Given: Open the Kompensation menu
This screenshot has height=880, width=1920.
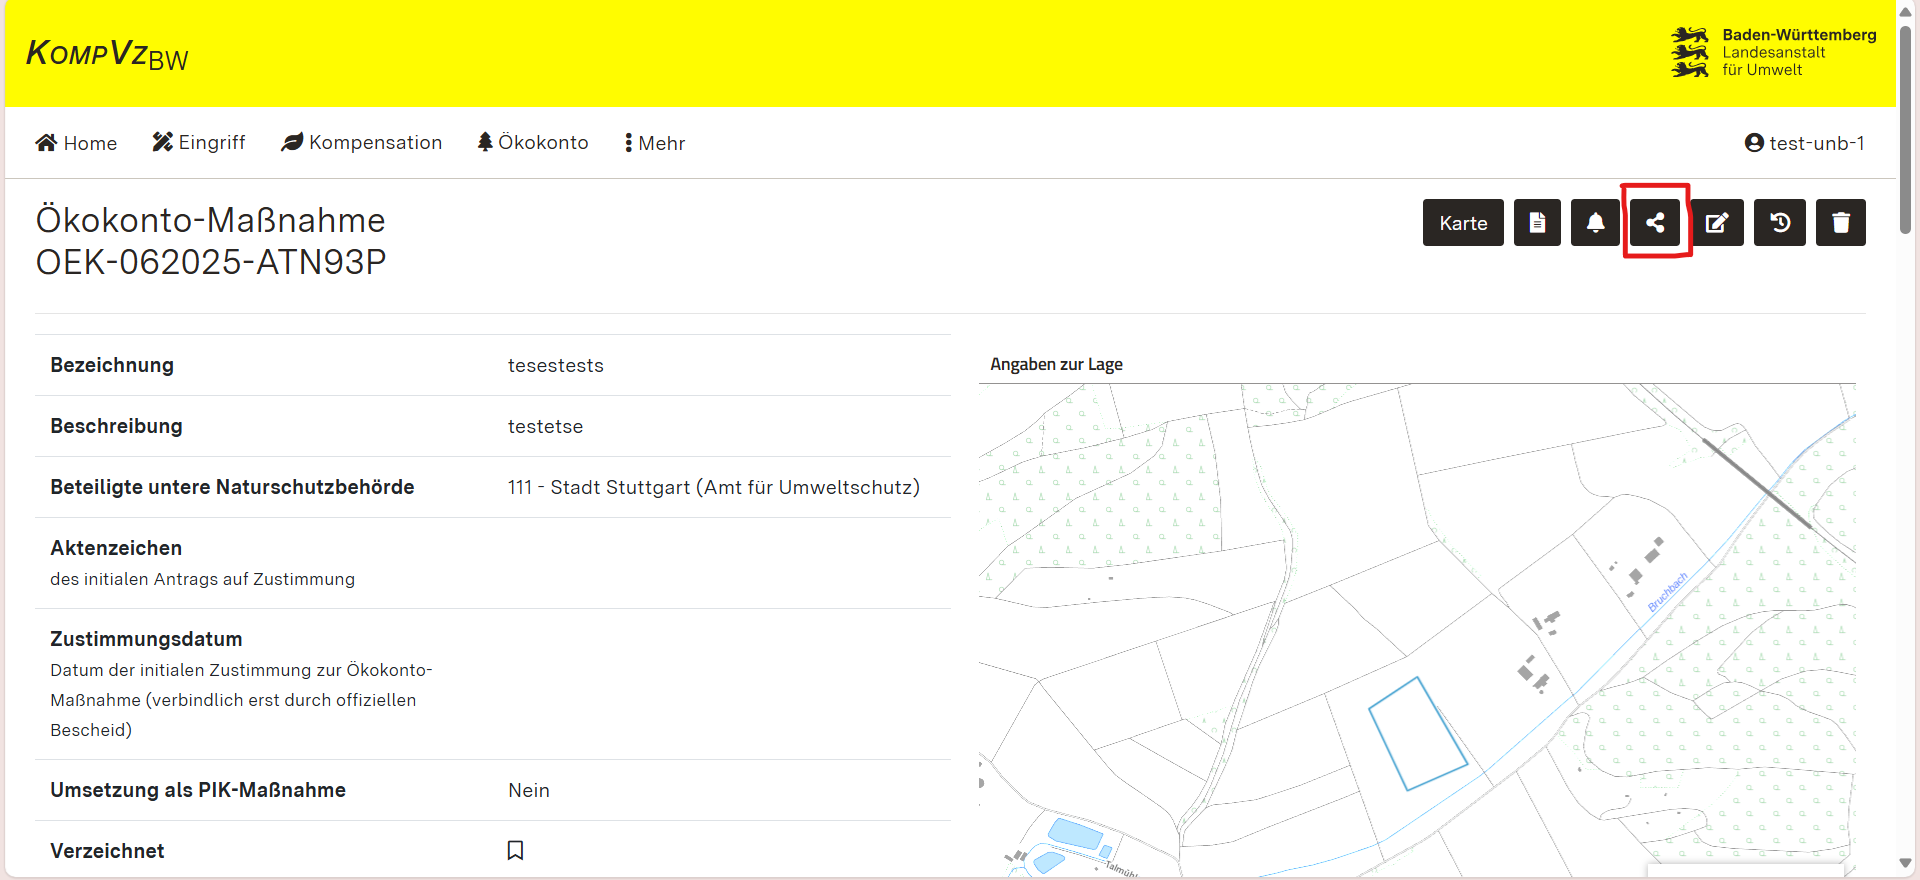Looking at the screenshot, I should (x=362, y=143).
